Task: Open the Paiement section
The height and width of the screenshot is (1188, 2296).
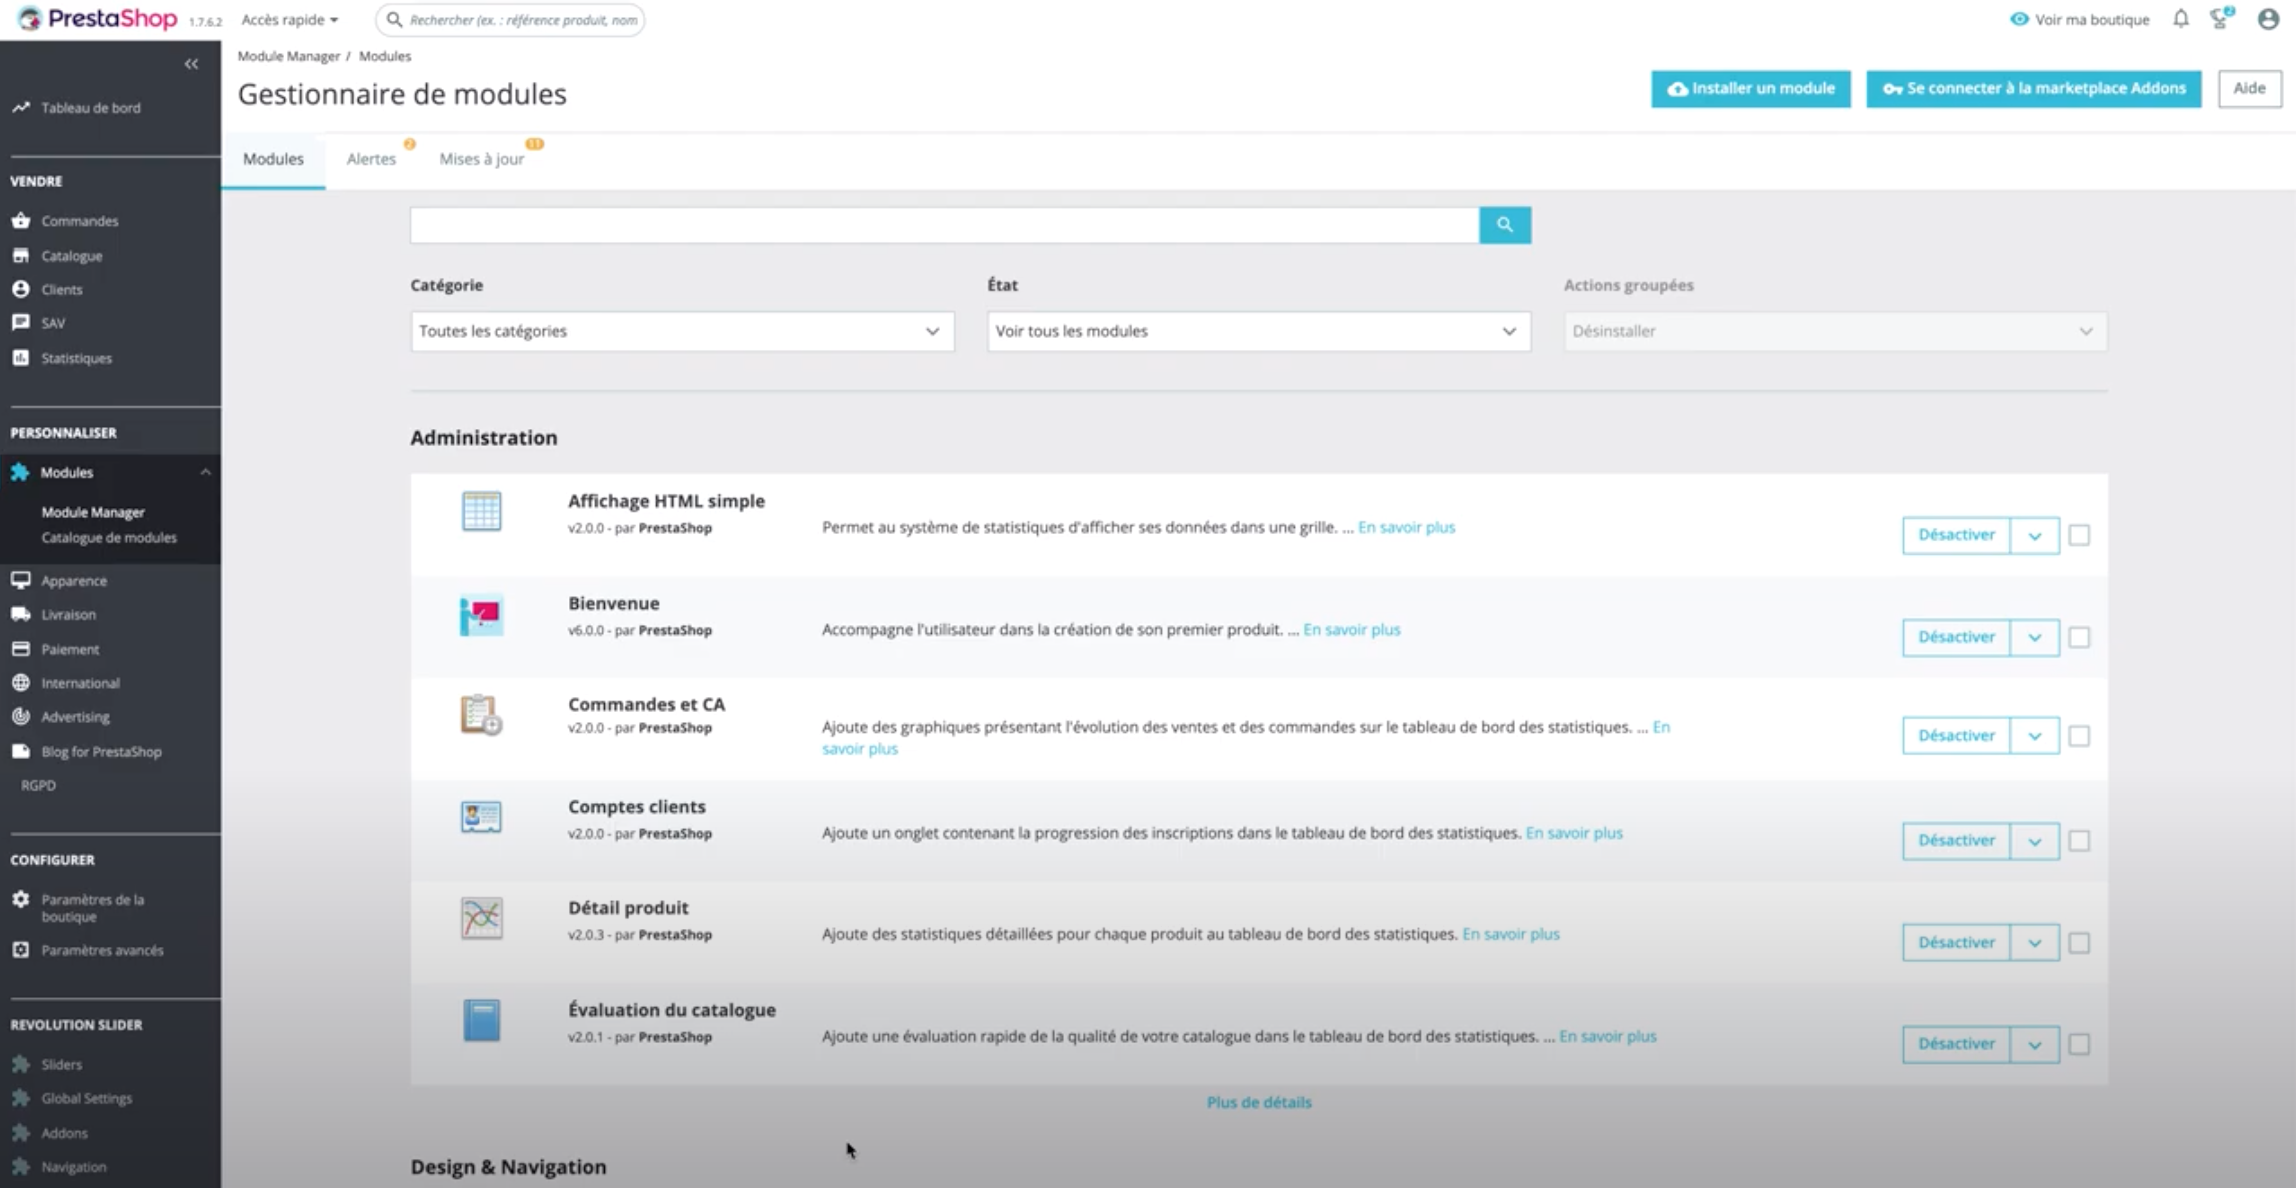Action: coord(69,649)
